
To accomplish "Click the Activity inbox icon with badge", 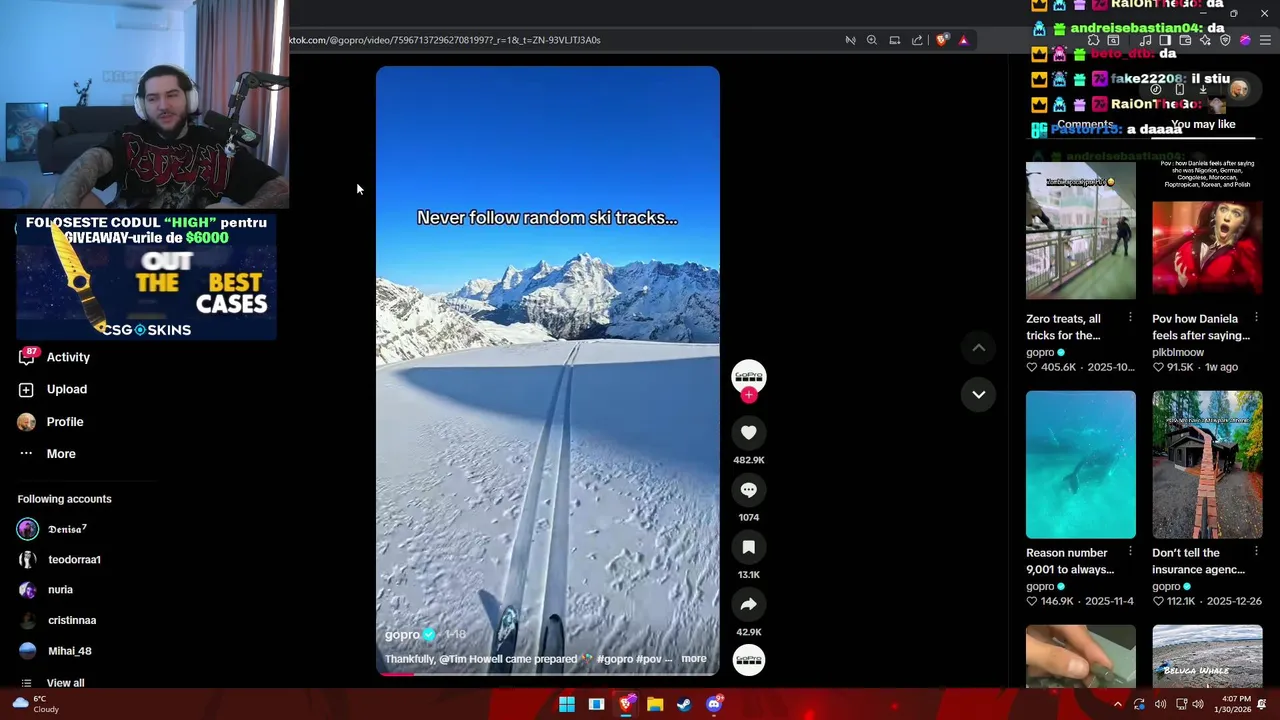I will [27, 357].
